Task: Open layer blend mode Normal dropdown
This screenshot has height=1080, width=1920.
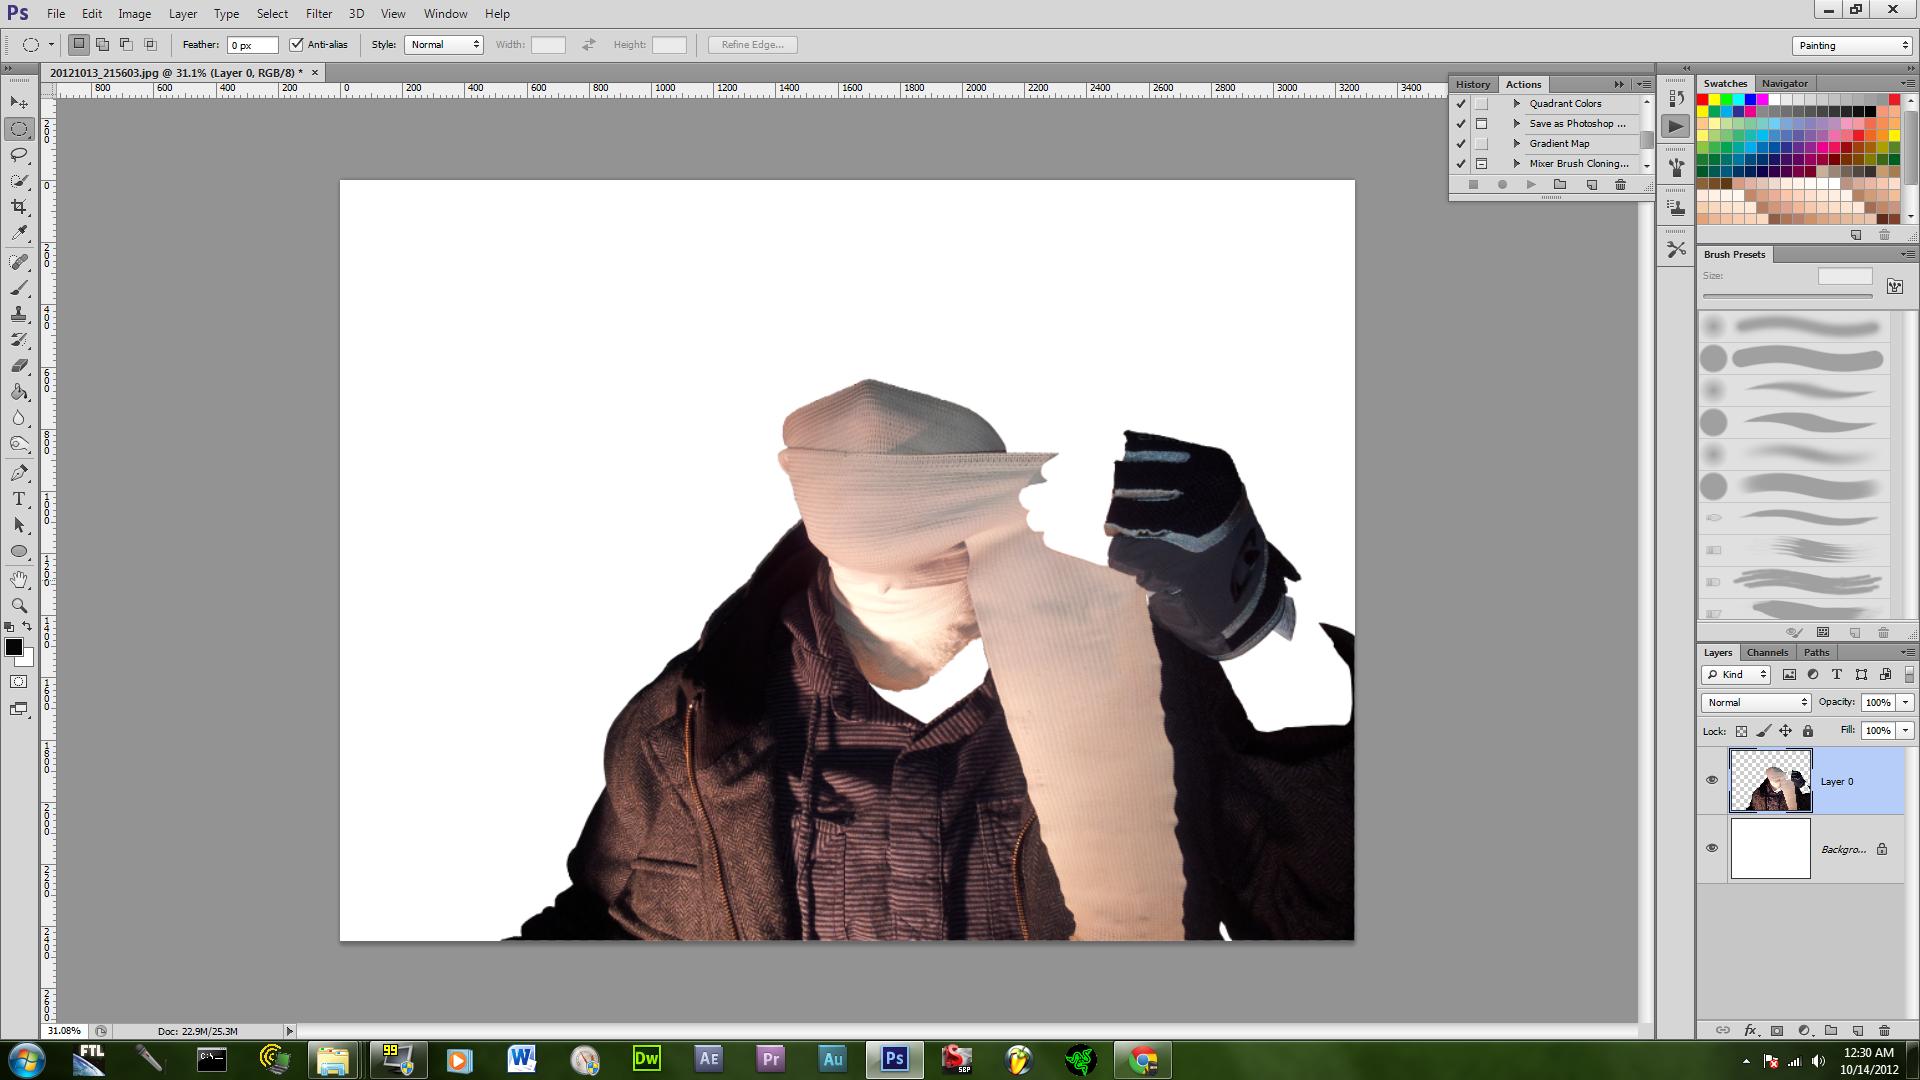Action: [x=1756, y=702]
